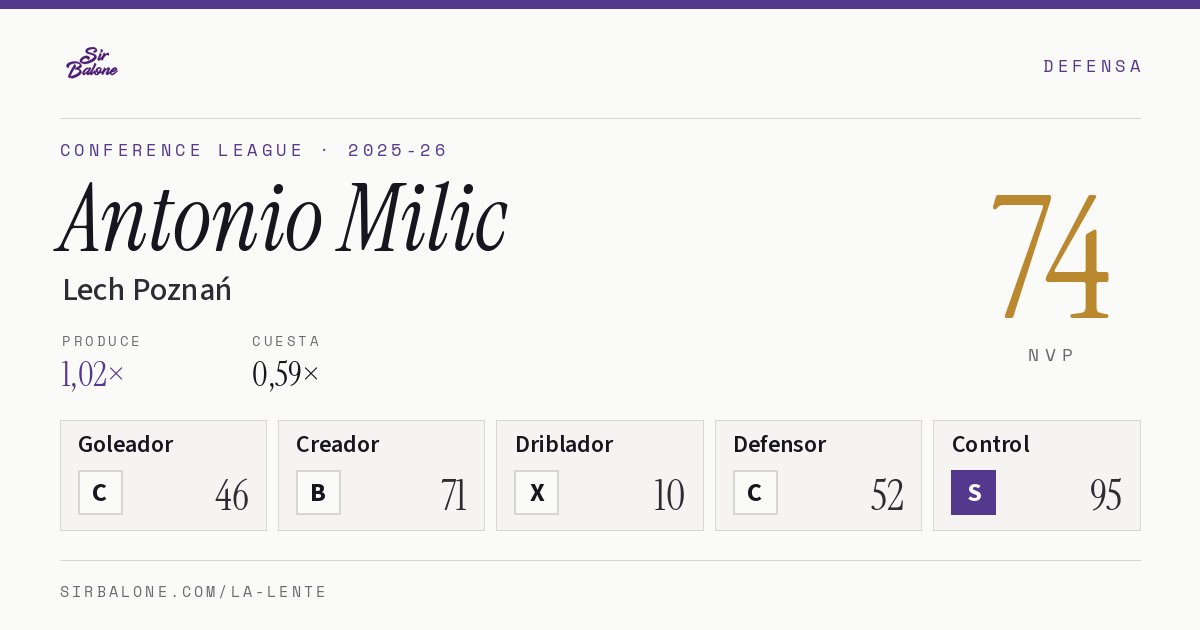This screenshot has height=630, width=1200.
Task: Click the 1,02× produce value
Action: point(93,374)
